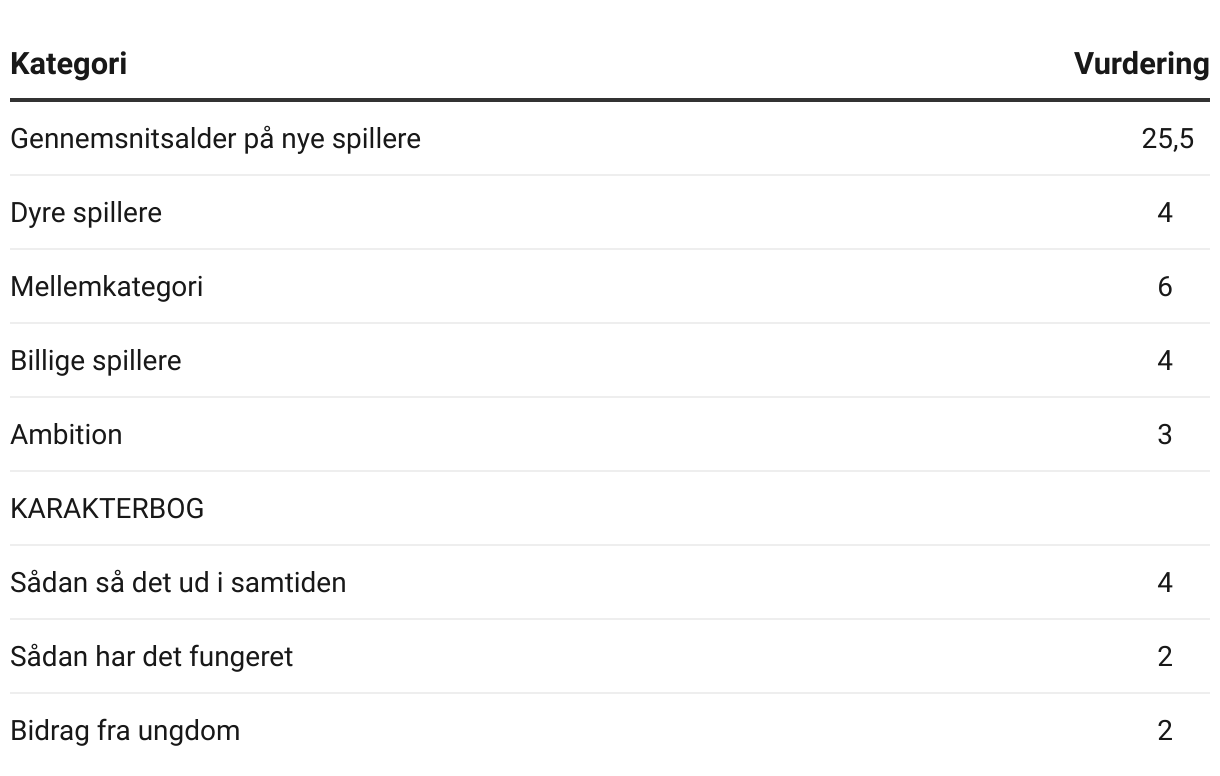Select the Gennemsnitsalder på nye spillere row
The image size is (1220, 776).
610,139
